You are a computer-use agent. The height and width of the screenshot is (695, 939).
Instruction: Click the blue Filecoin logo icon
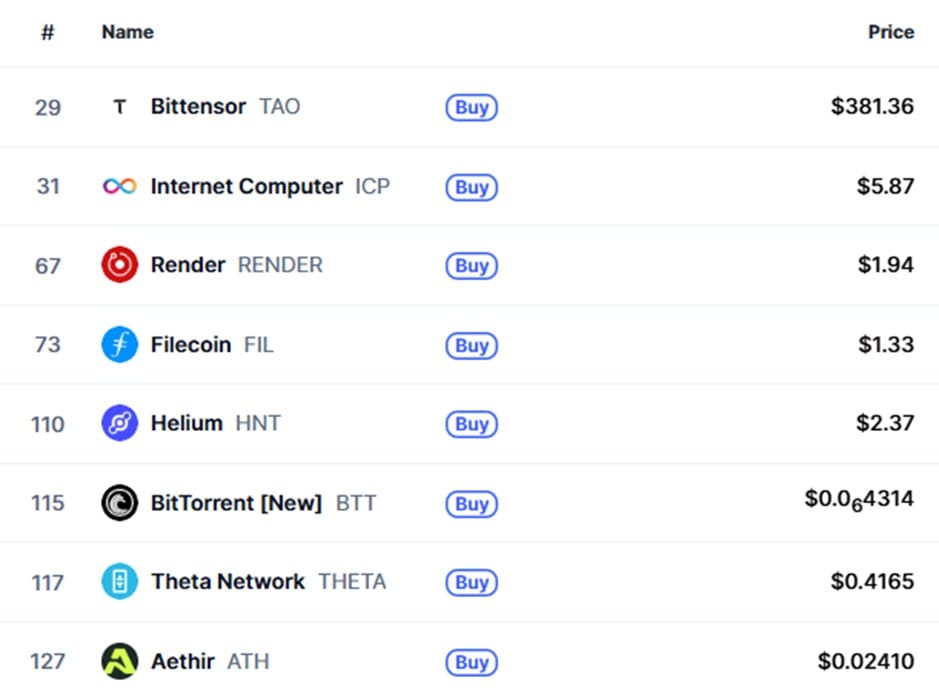pos(120,345)
